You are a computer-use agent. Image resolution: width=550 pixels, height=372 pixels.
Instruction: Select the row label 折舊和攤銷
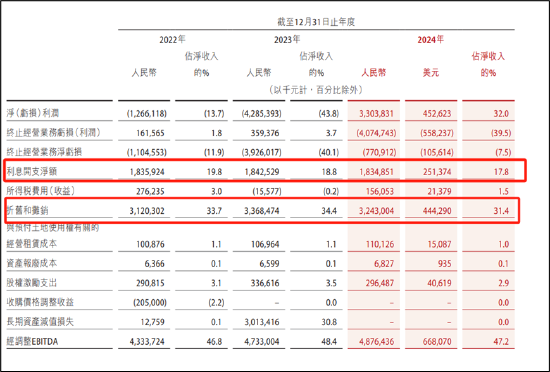27,210
